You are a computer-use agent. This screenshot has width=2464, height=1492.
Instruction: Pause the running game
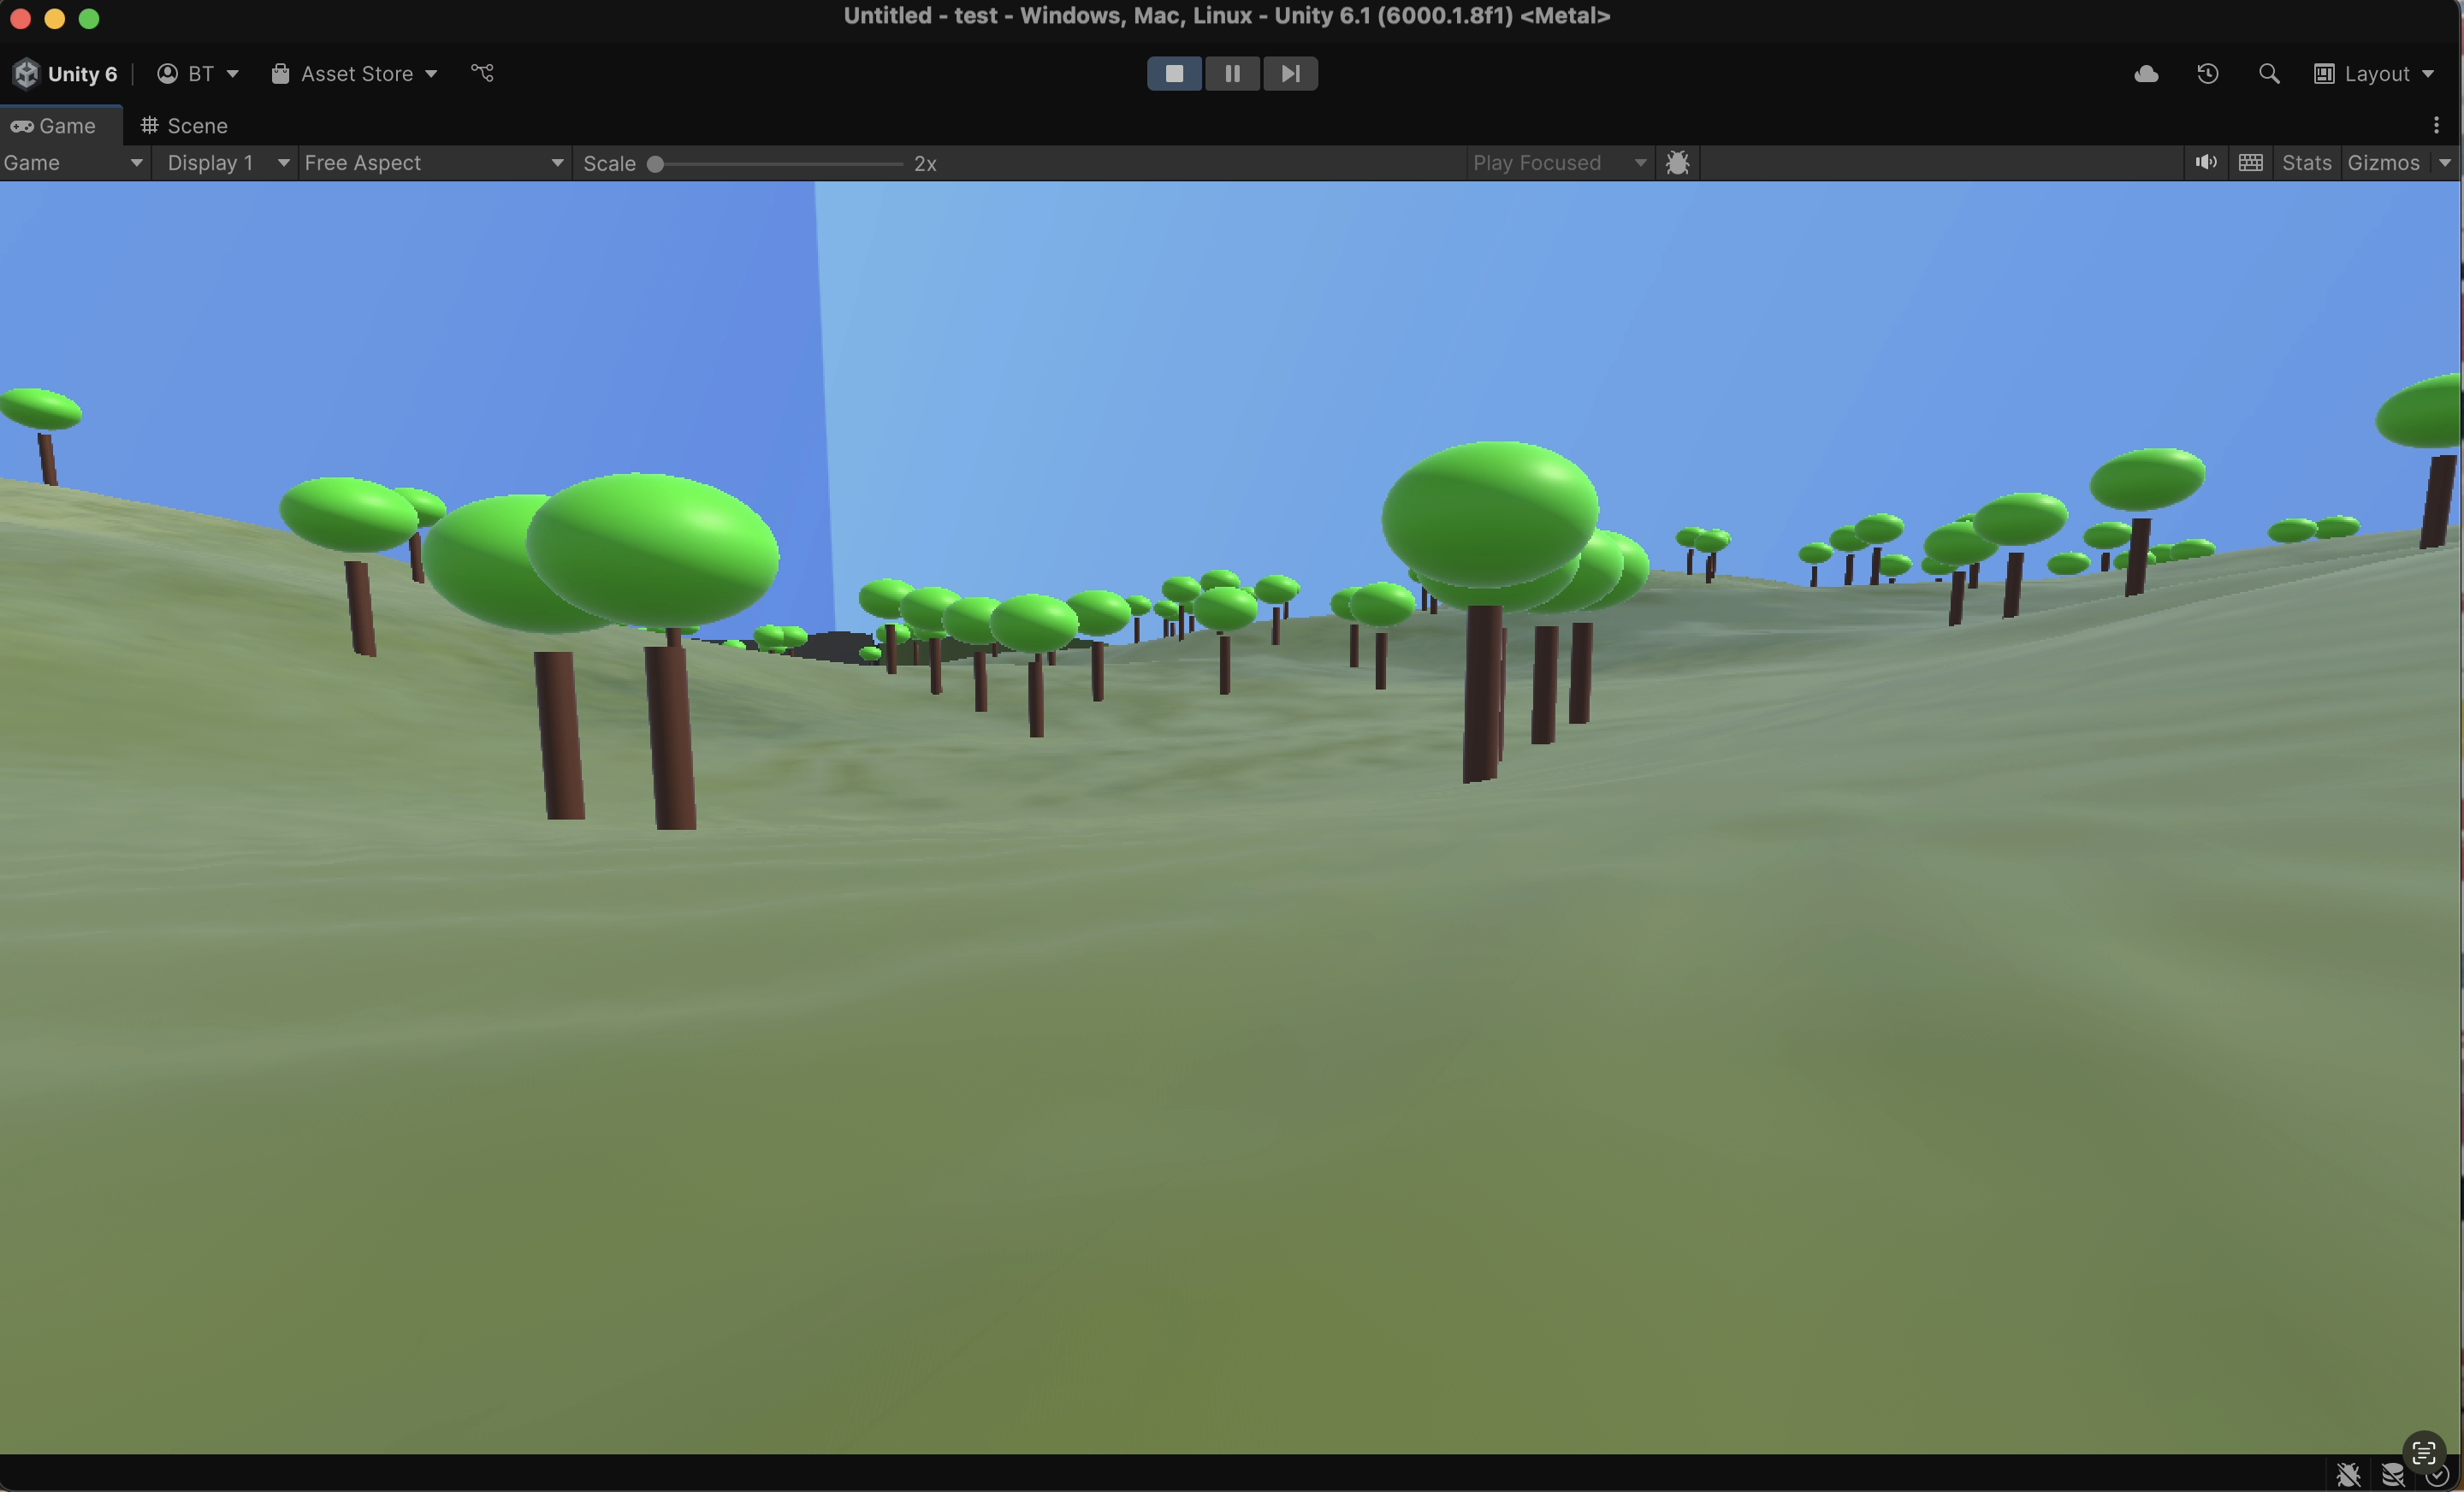pyautogui.click(x=1232, y=73)
